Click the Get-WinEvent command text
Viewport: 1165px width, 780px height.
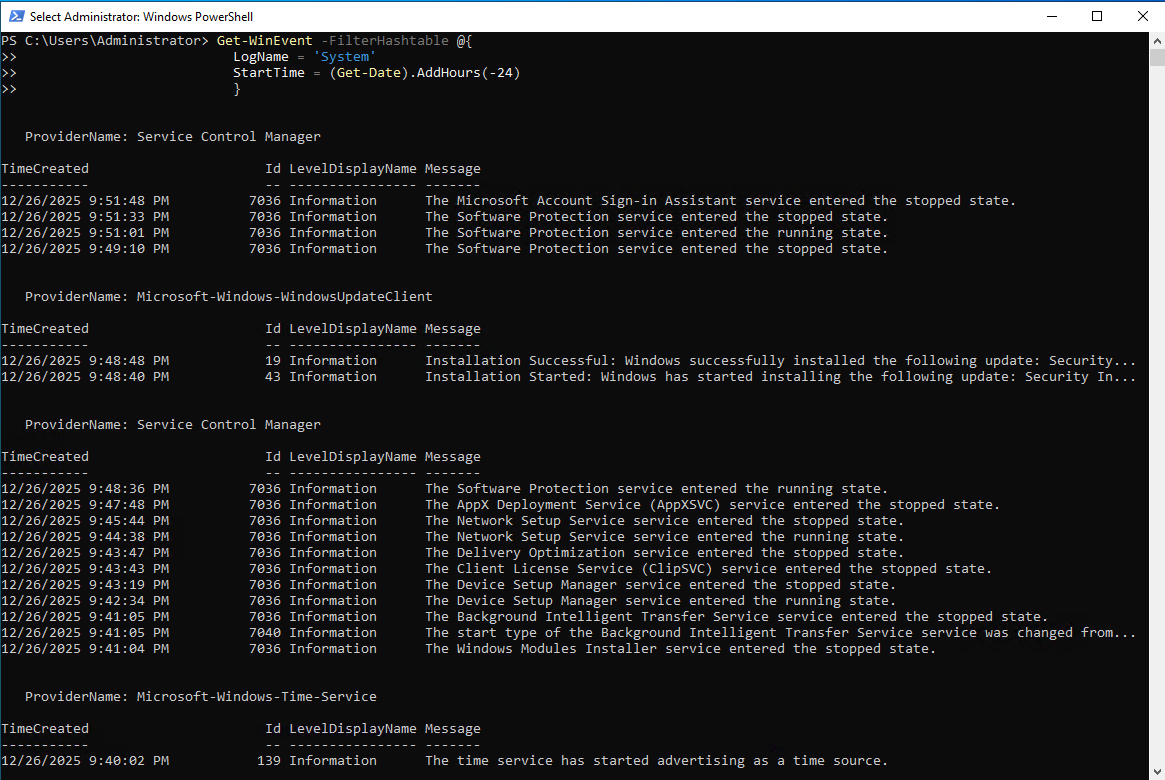(264, 41)
